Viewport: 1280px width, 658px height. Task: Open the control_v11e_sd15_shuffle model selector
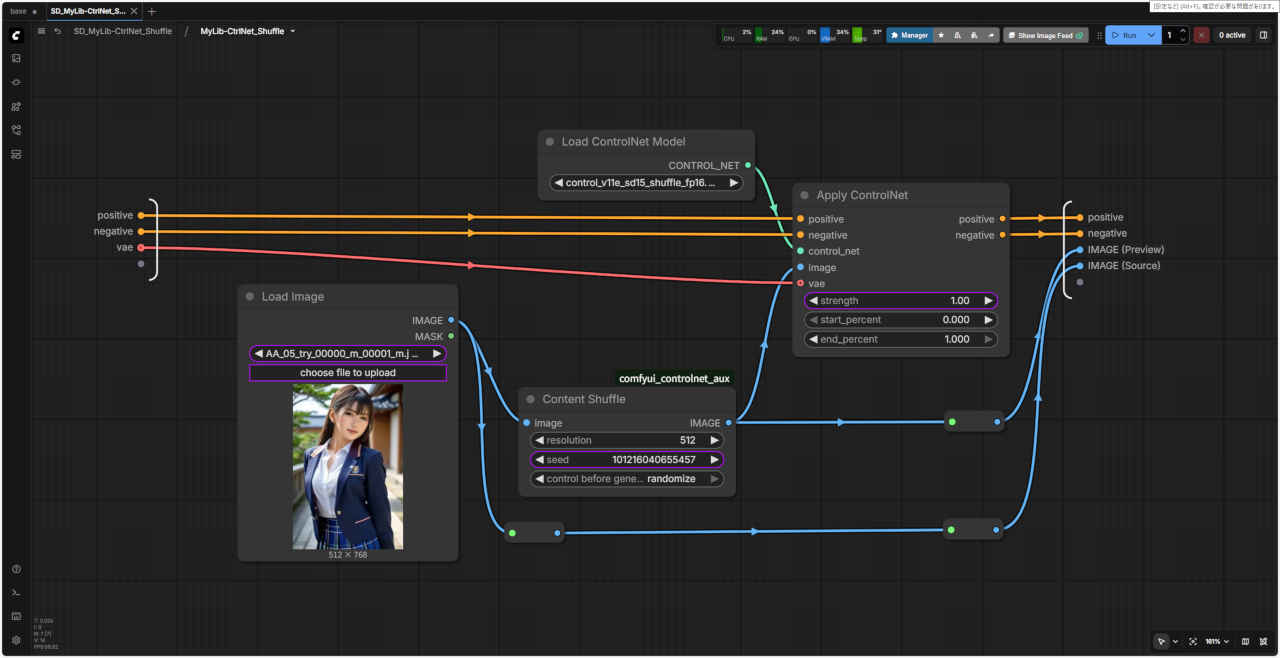click(x=647, y=183)
